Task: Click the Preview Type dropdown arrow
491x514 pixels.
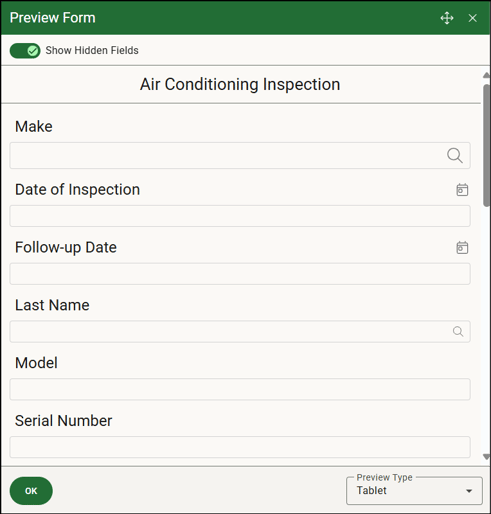Action: (469, 491)
